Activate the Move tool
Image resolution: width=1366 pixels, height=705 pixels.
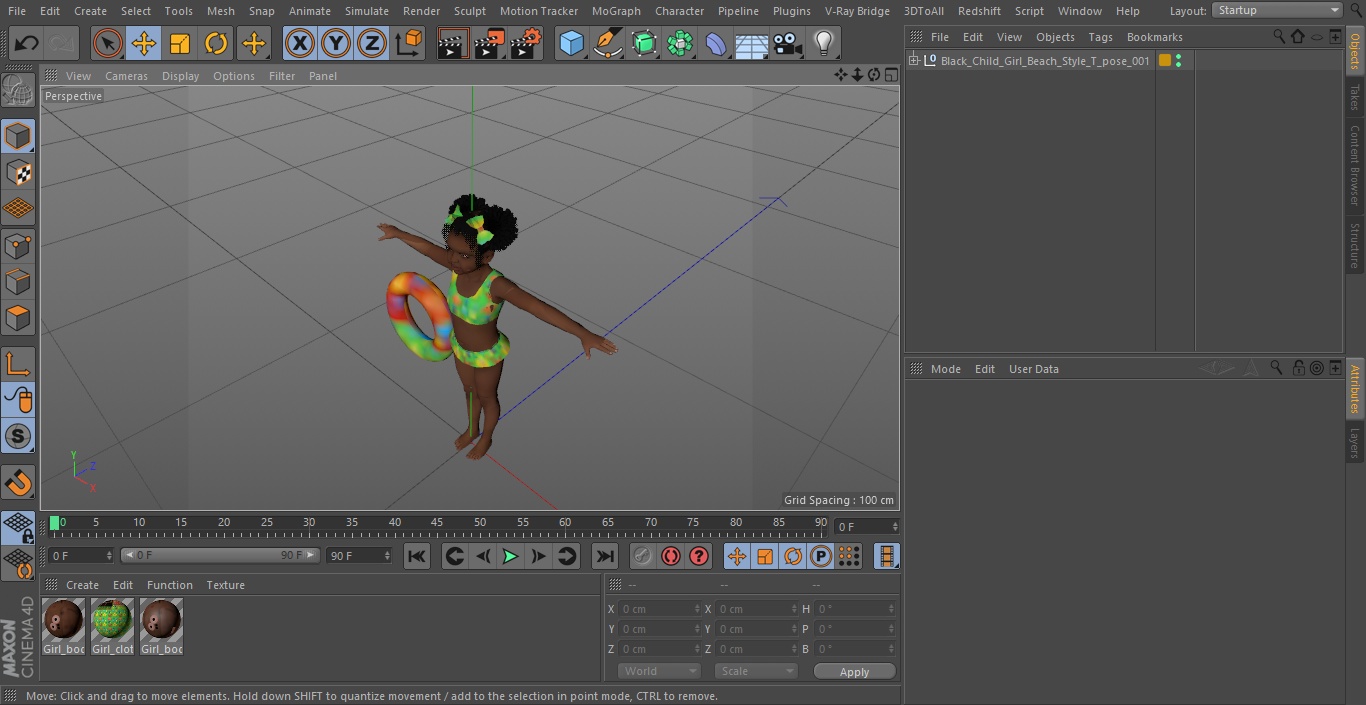pyautogui.click(x=144, y=43)
